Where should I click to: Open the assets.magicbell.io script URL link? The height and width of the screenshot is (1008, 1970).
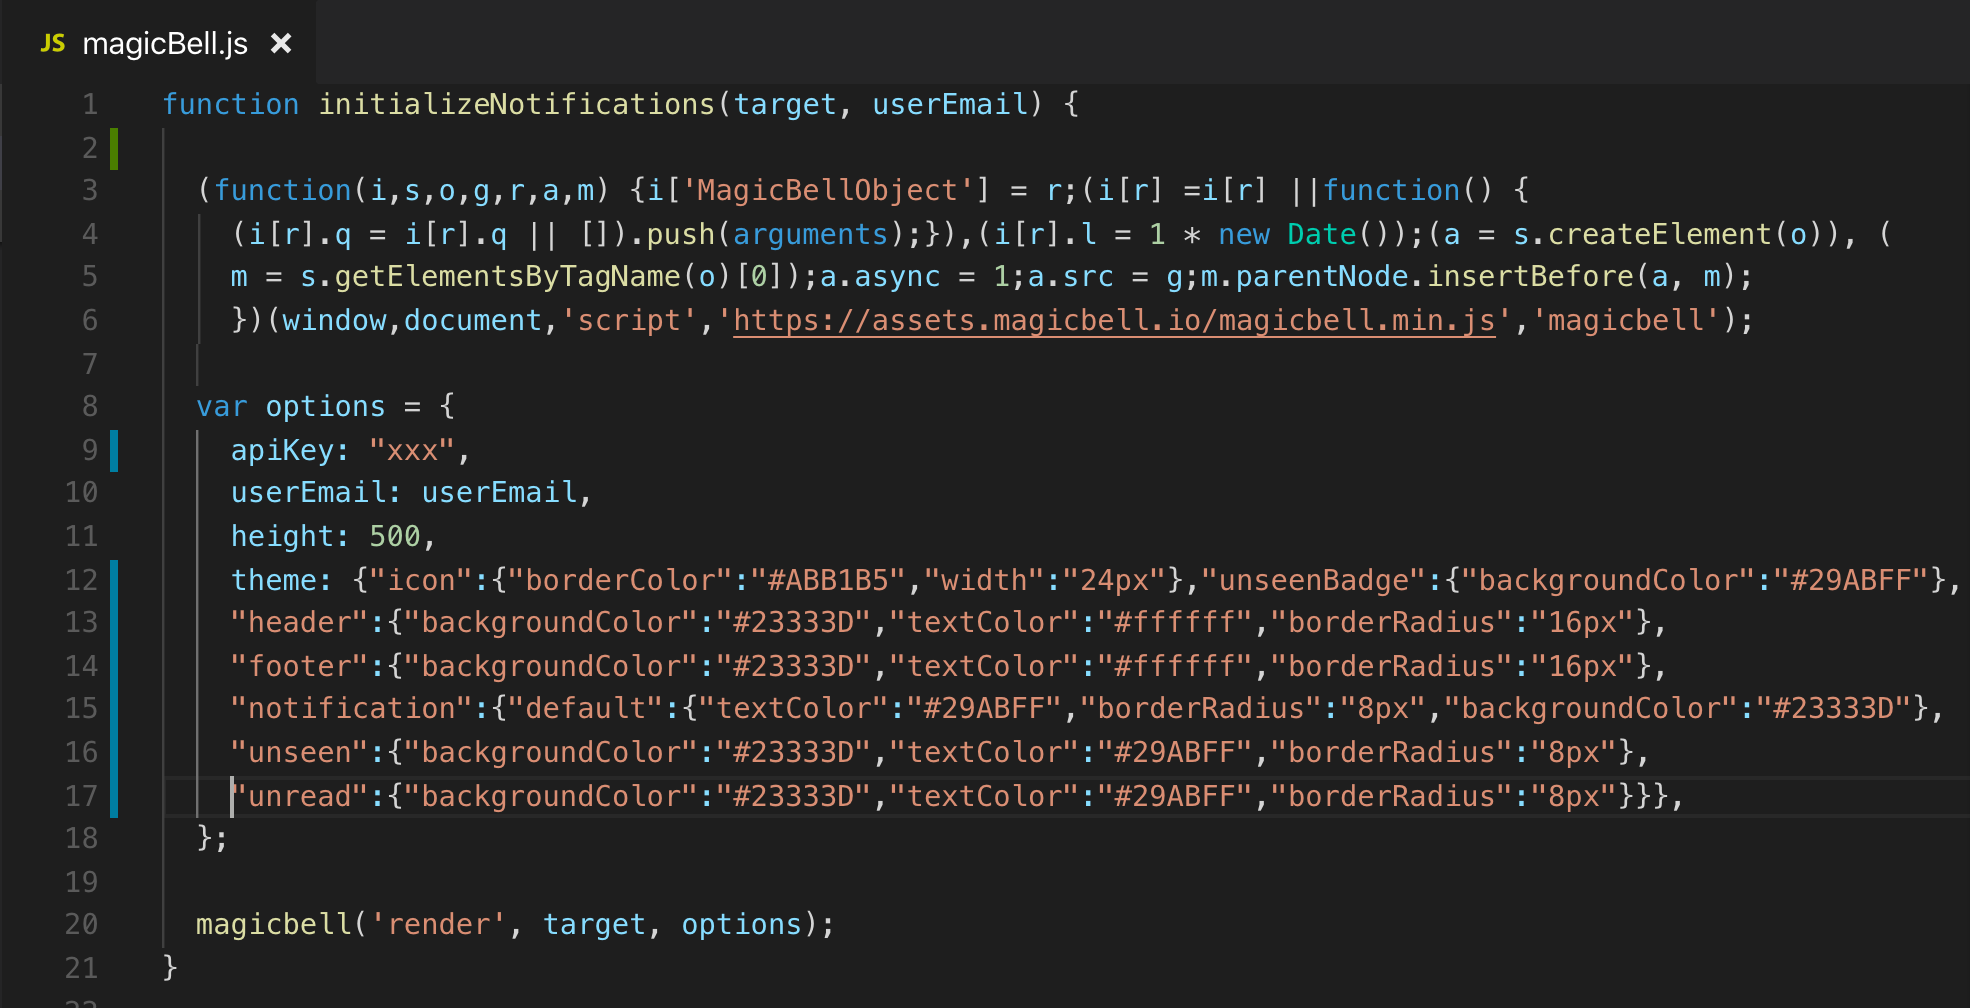(1114, 320)
